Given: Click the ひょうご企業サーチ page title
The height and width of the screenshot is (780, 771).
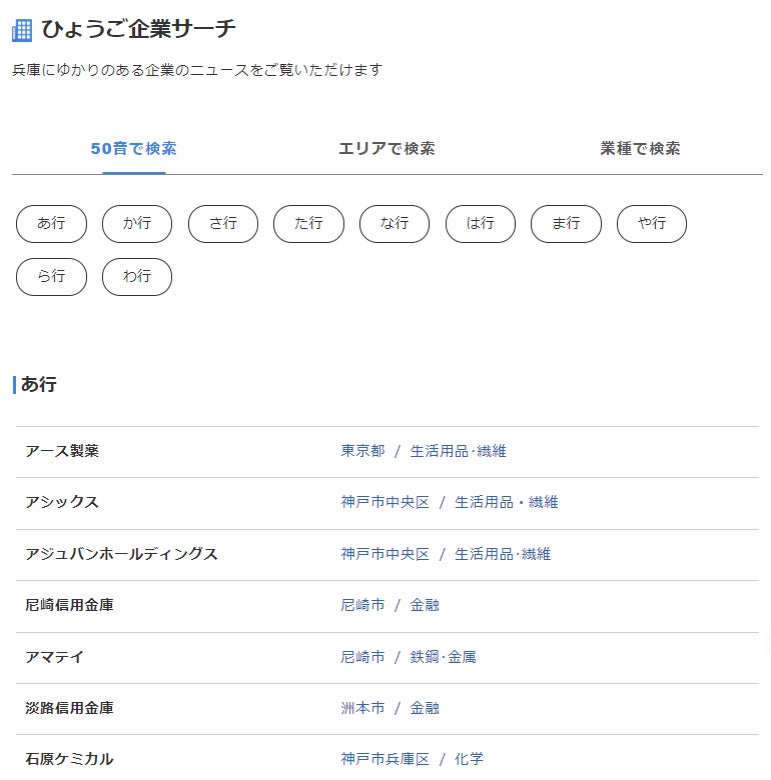Looking at the screenshot, I should [x=138, y=29].
